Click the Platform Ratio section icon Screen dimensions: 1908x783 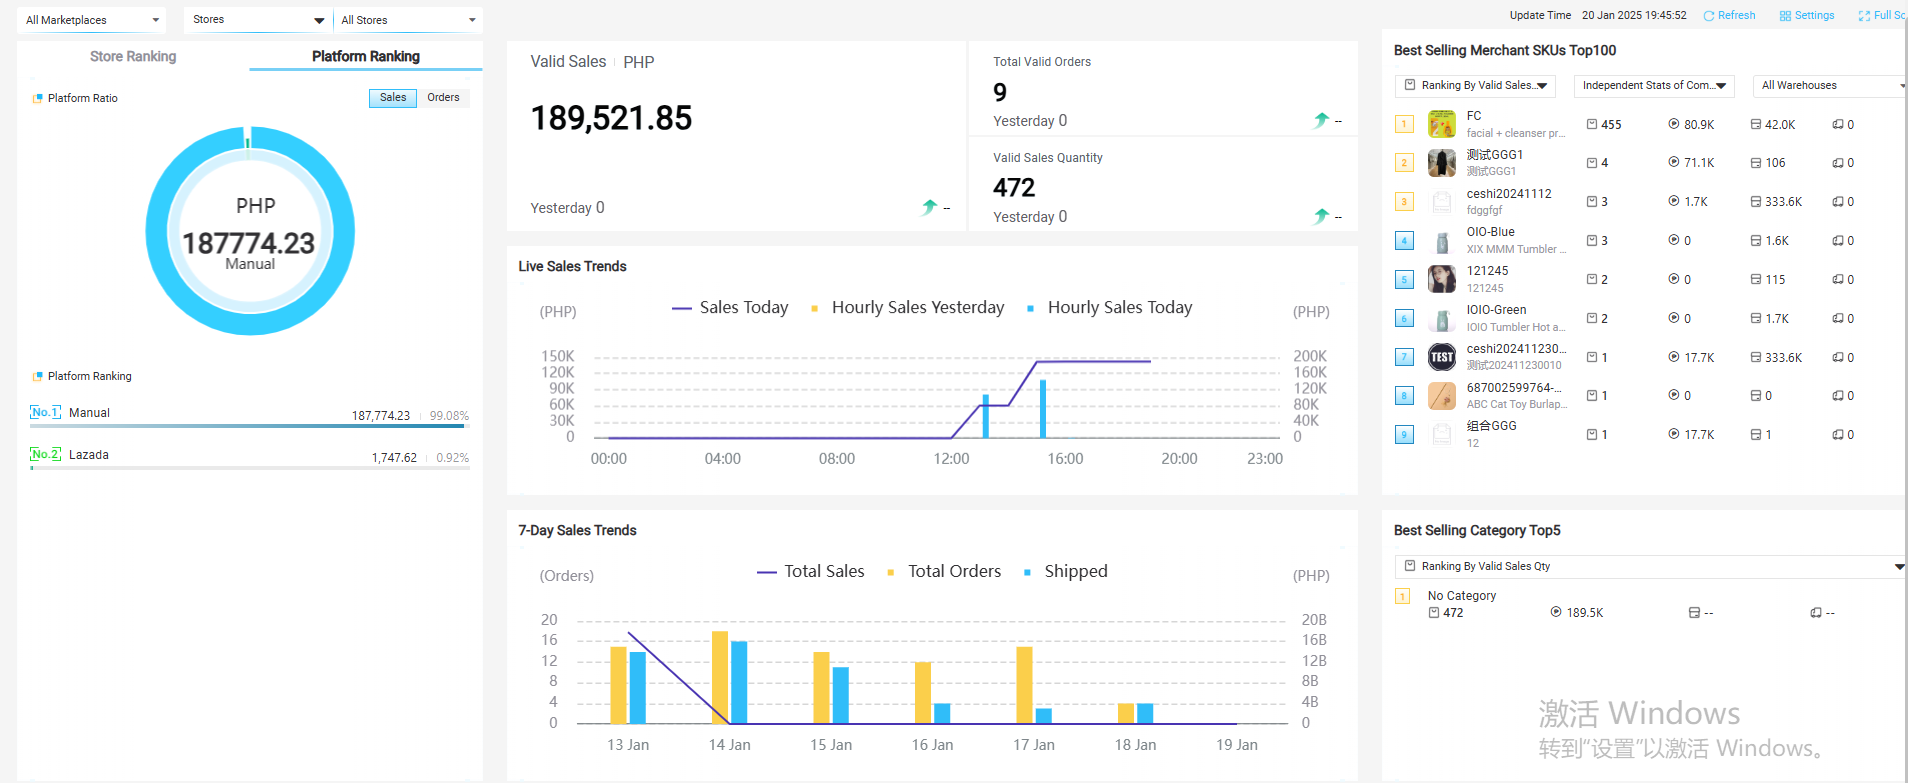tap(38, 98)
